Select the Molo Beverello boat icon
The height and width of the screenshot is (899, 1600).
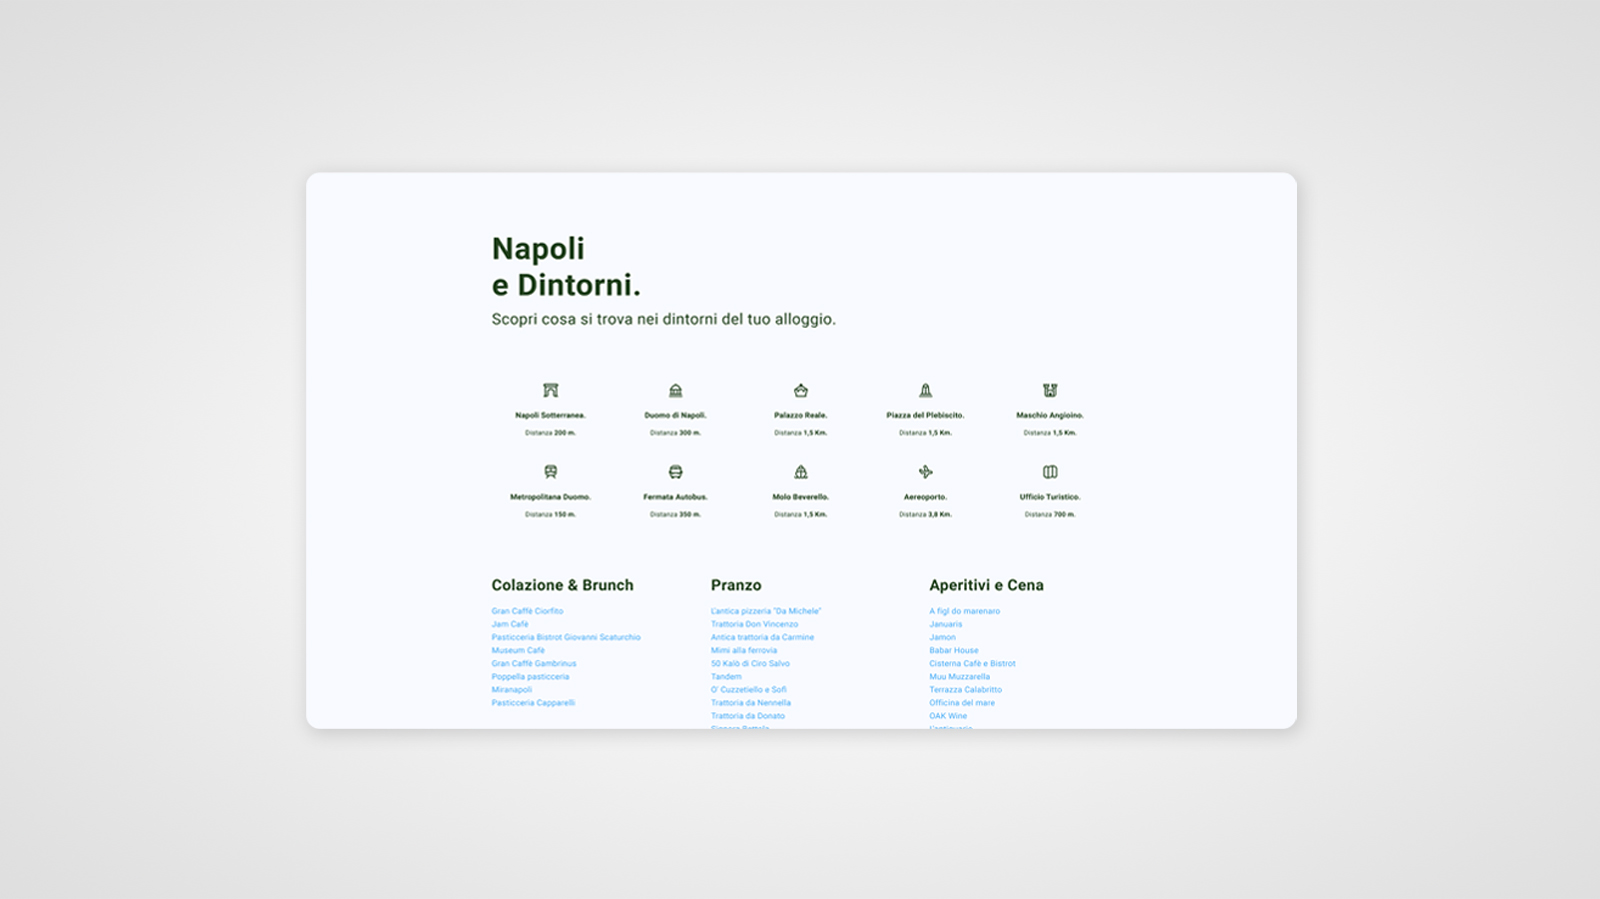(x=800, y=472)
